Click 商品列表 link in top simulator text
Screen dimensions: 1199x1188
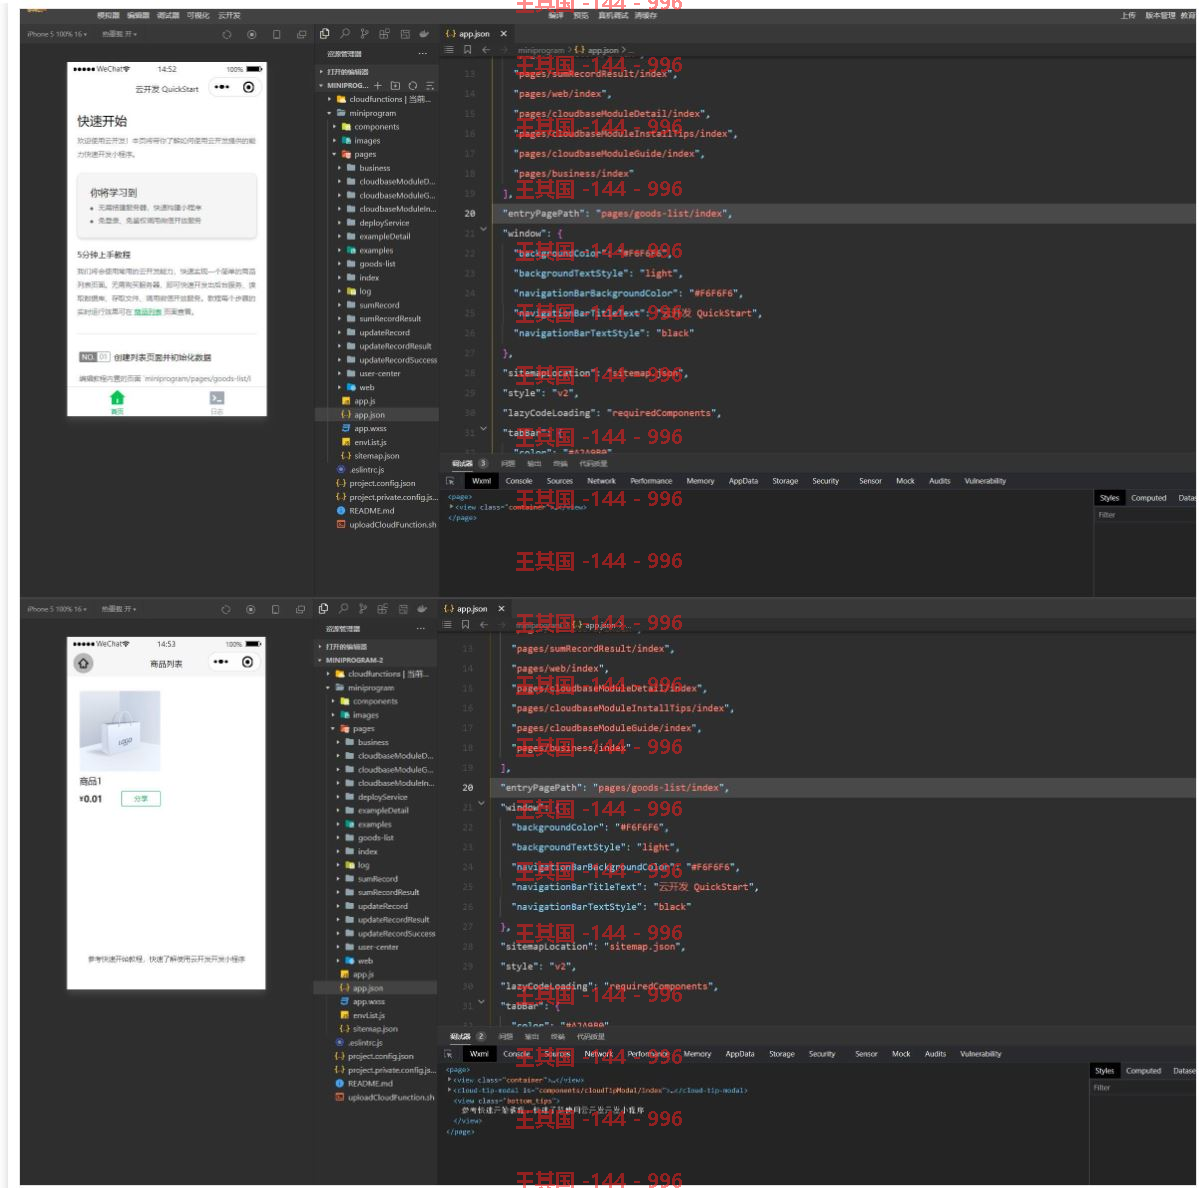tap(148, 312)
